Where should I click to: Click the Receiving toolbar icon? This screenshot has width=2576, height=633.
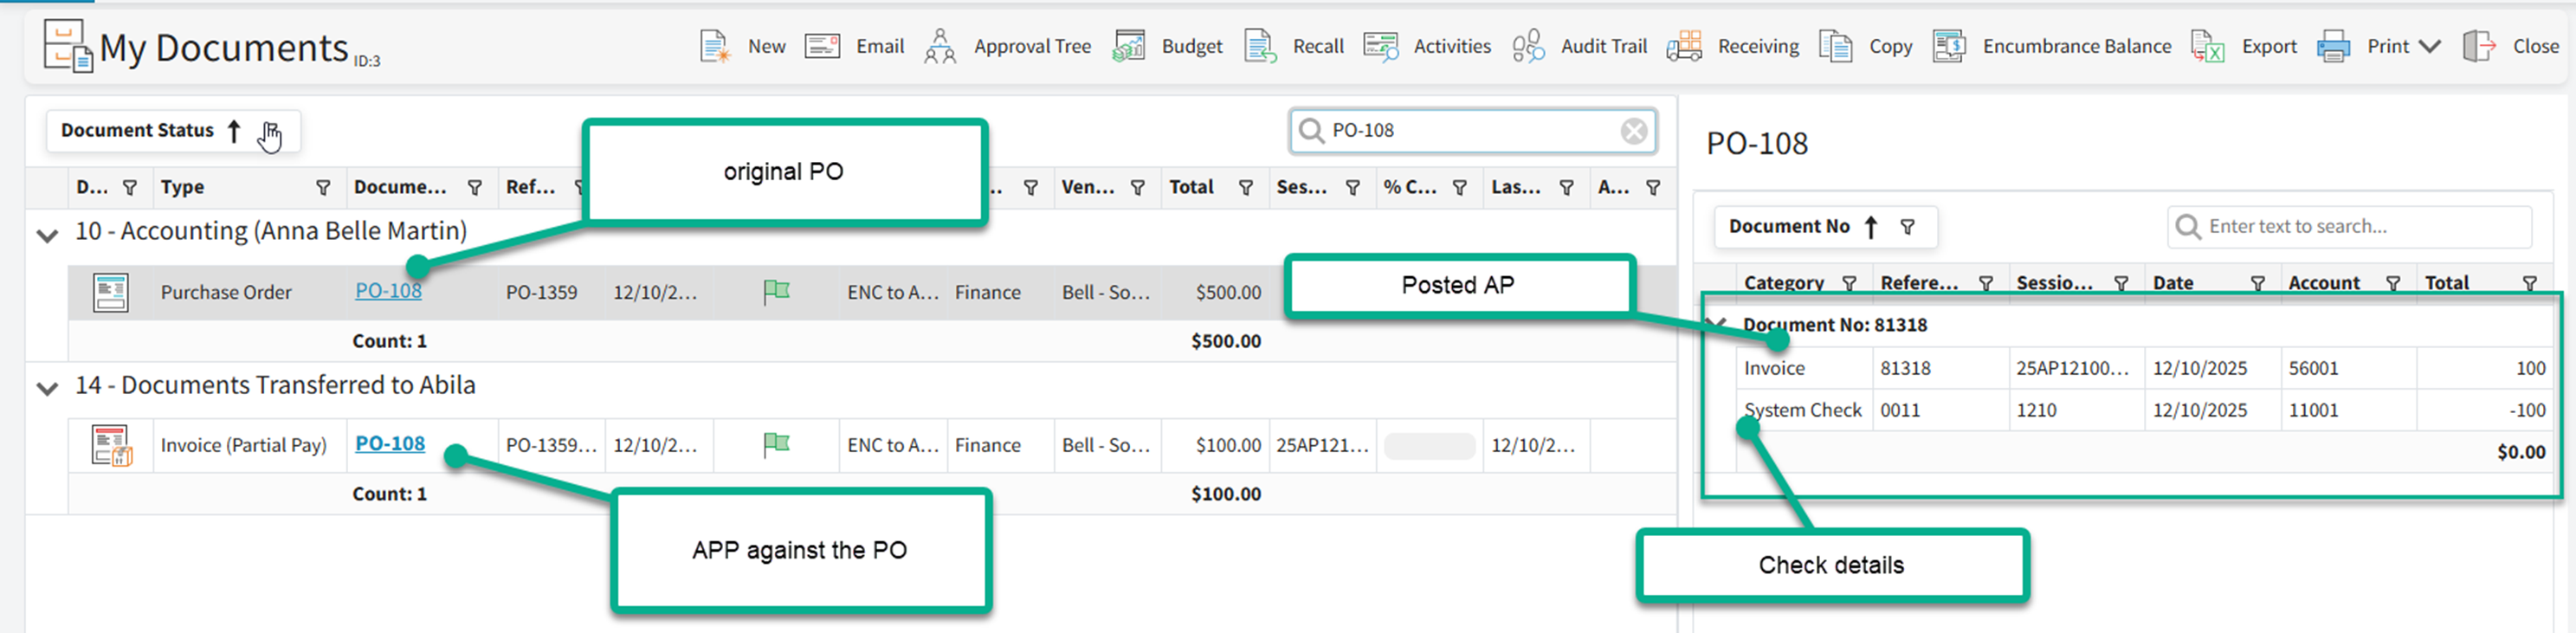[1685, 46]
